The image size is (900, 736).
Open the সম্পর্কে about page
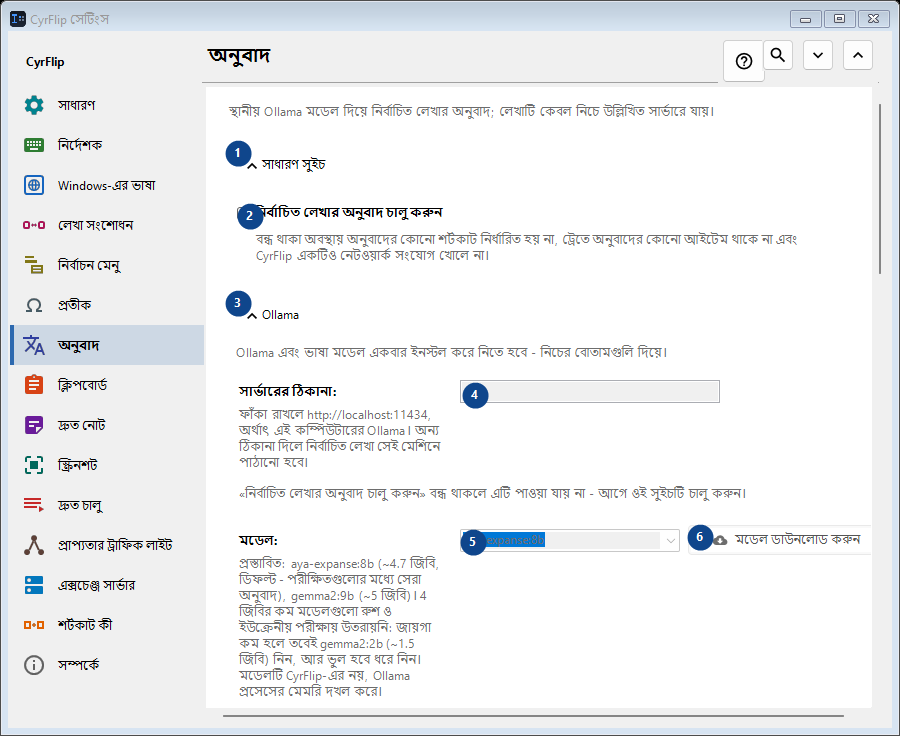tap(107, 665)
